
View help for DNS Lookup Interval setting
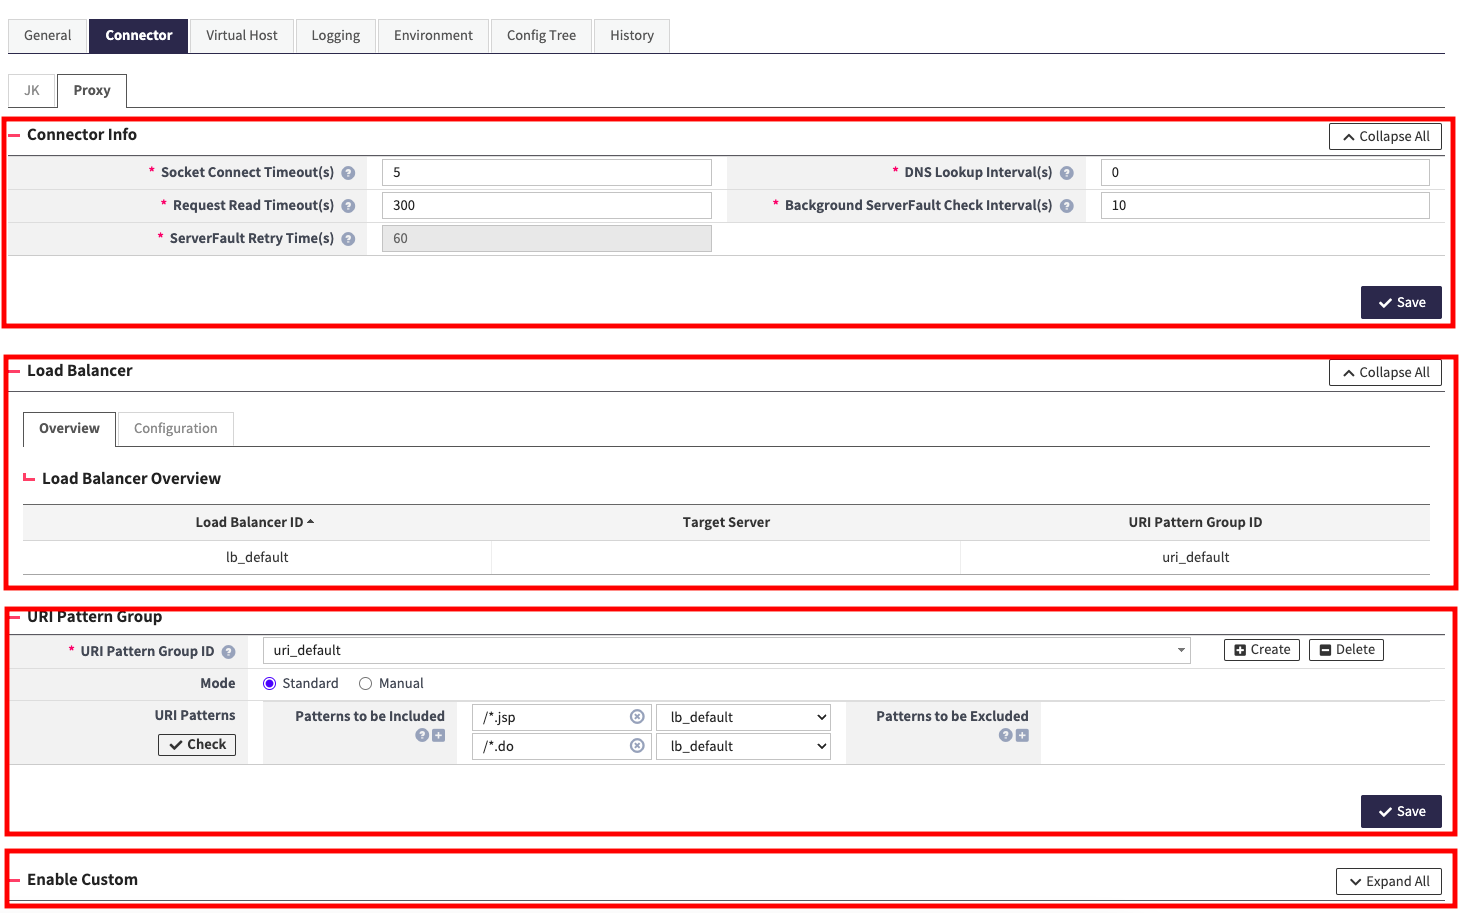1066,172
